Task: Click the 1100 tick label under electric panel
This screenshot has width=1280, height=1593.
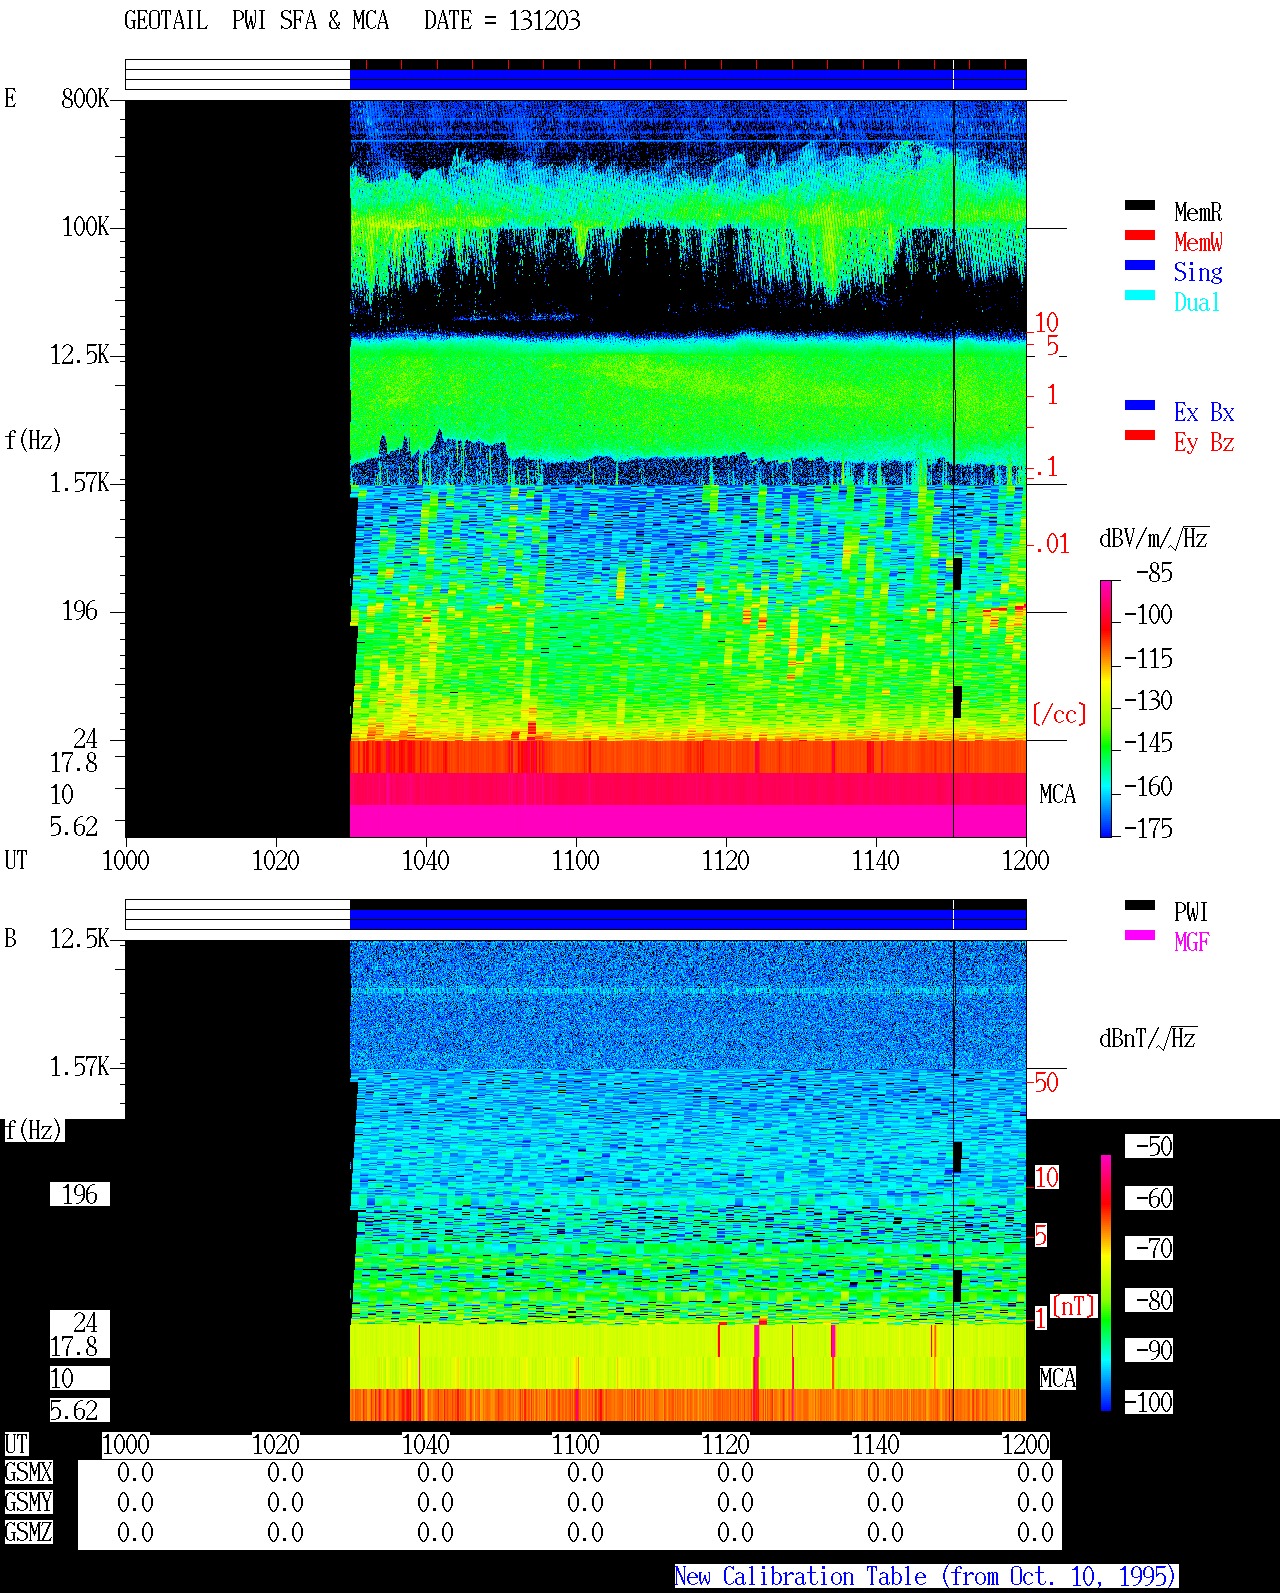Action: click(x=576, y=861)
